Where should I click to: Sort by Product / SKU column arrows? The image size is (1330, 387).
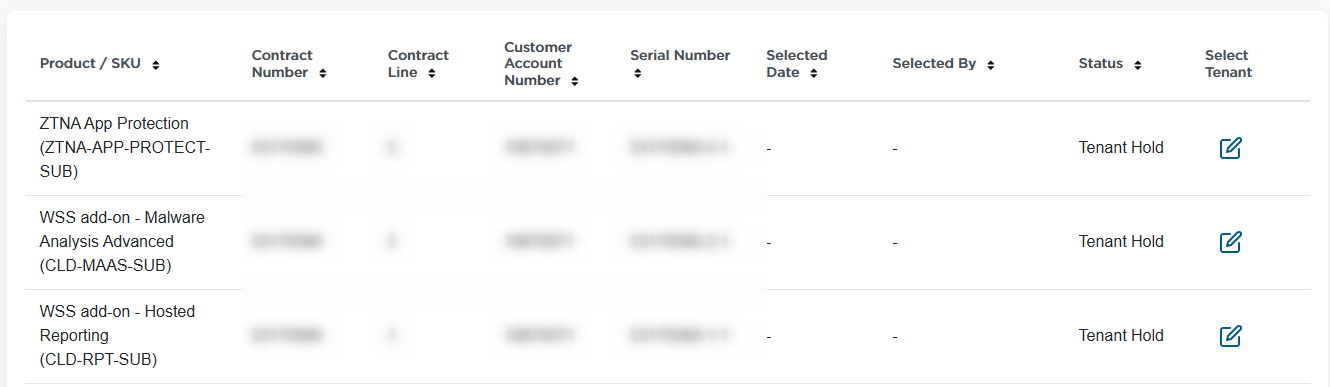click(x=156, y=65)
